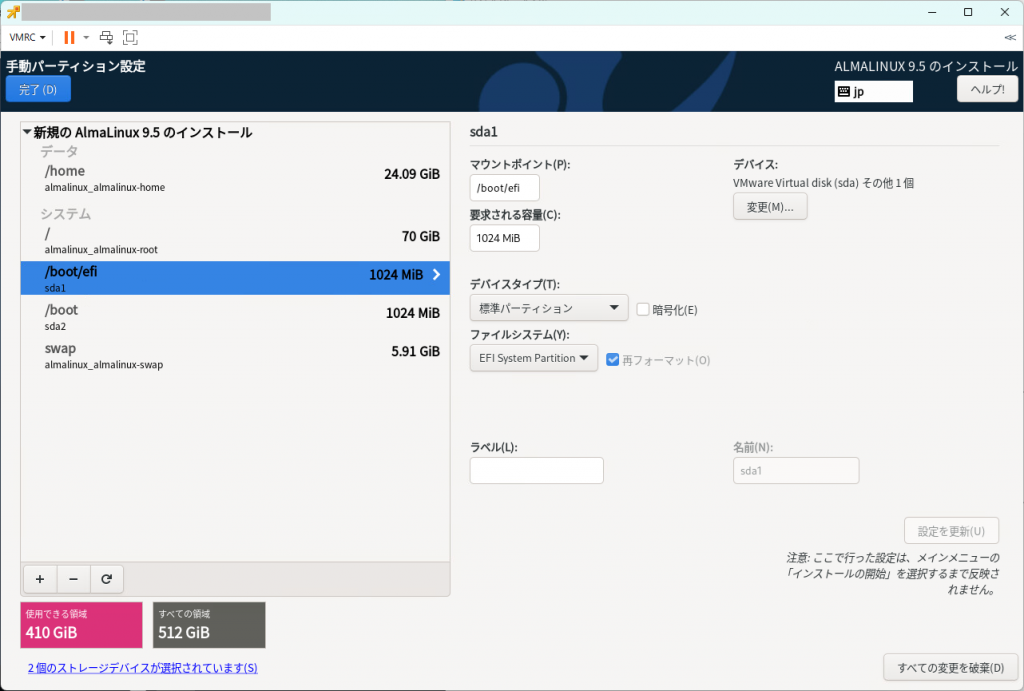Click the 使用できる領域 410 GiB box

coord(81,625)
